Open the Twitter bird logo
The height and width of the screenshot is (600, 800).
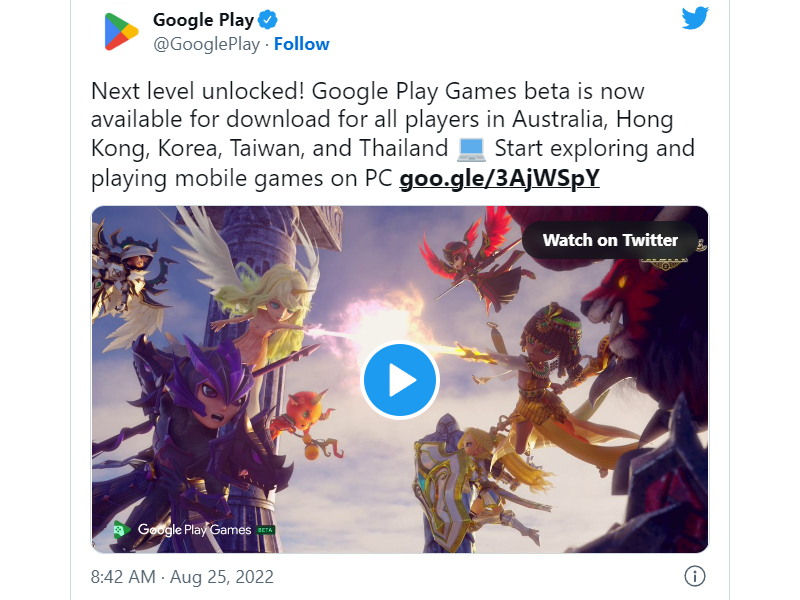point(695,18)
